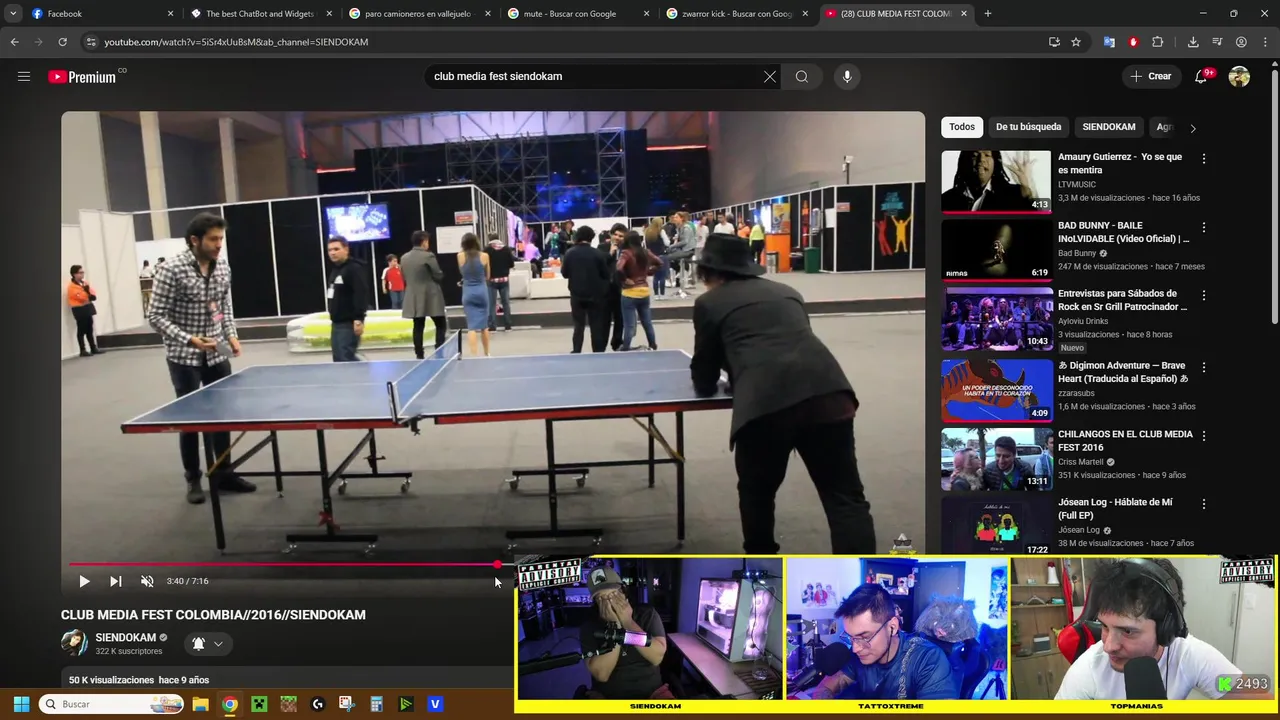Unmute the video with the speaker icon
This screenshot has height=720, width=1280.
coord(147,581)
